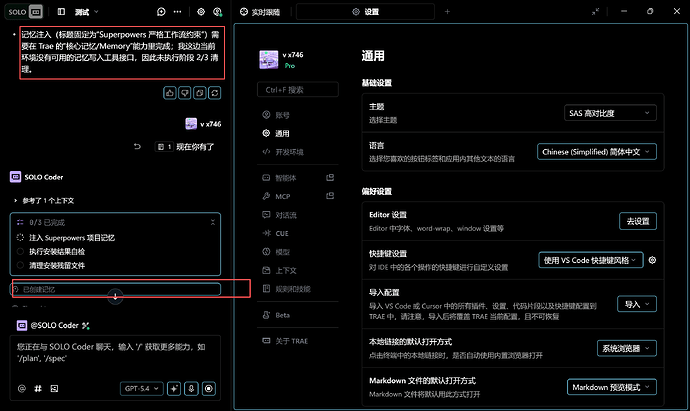Open the user account avatar icon
The image size is (690, 411).
coord(217,12)
